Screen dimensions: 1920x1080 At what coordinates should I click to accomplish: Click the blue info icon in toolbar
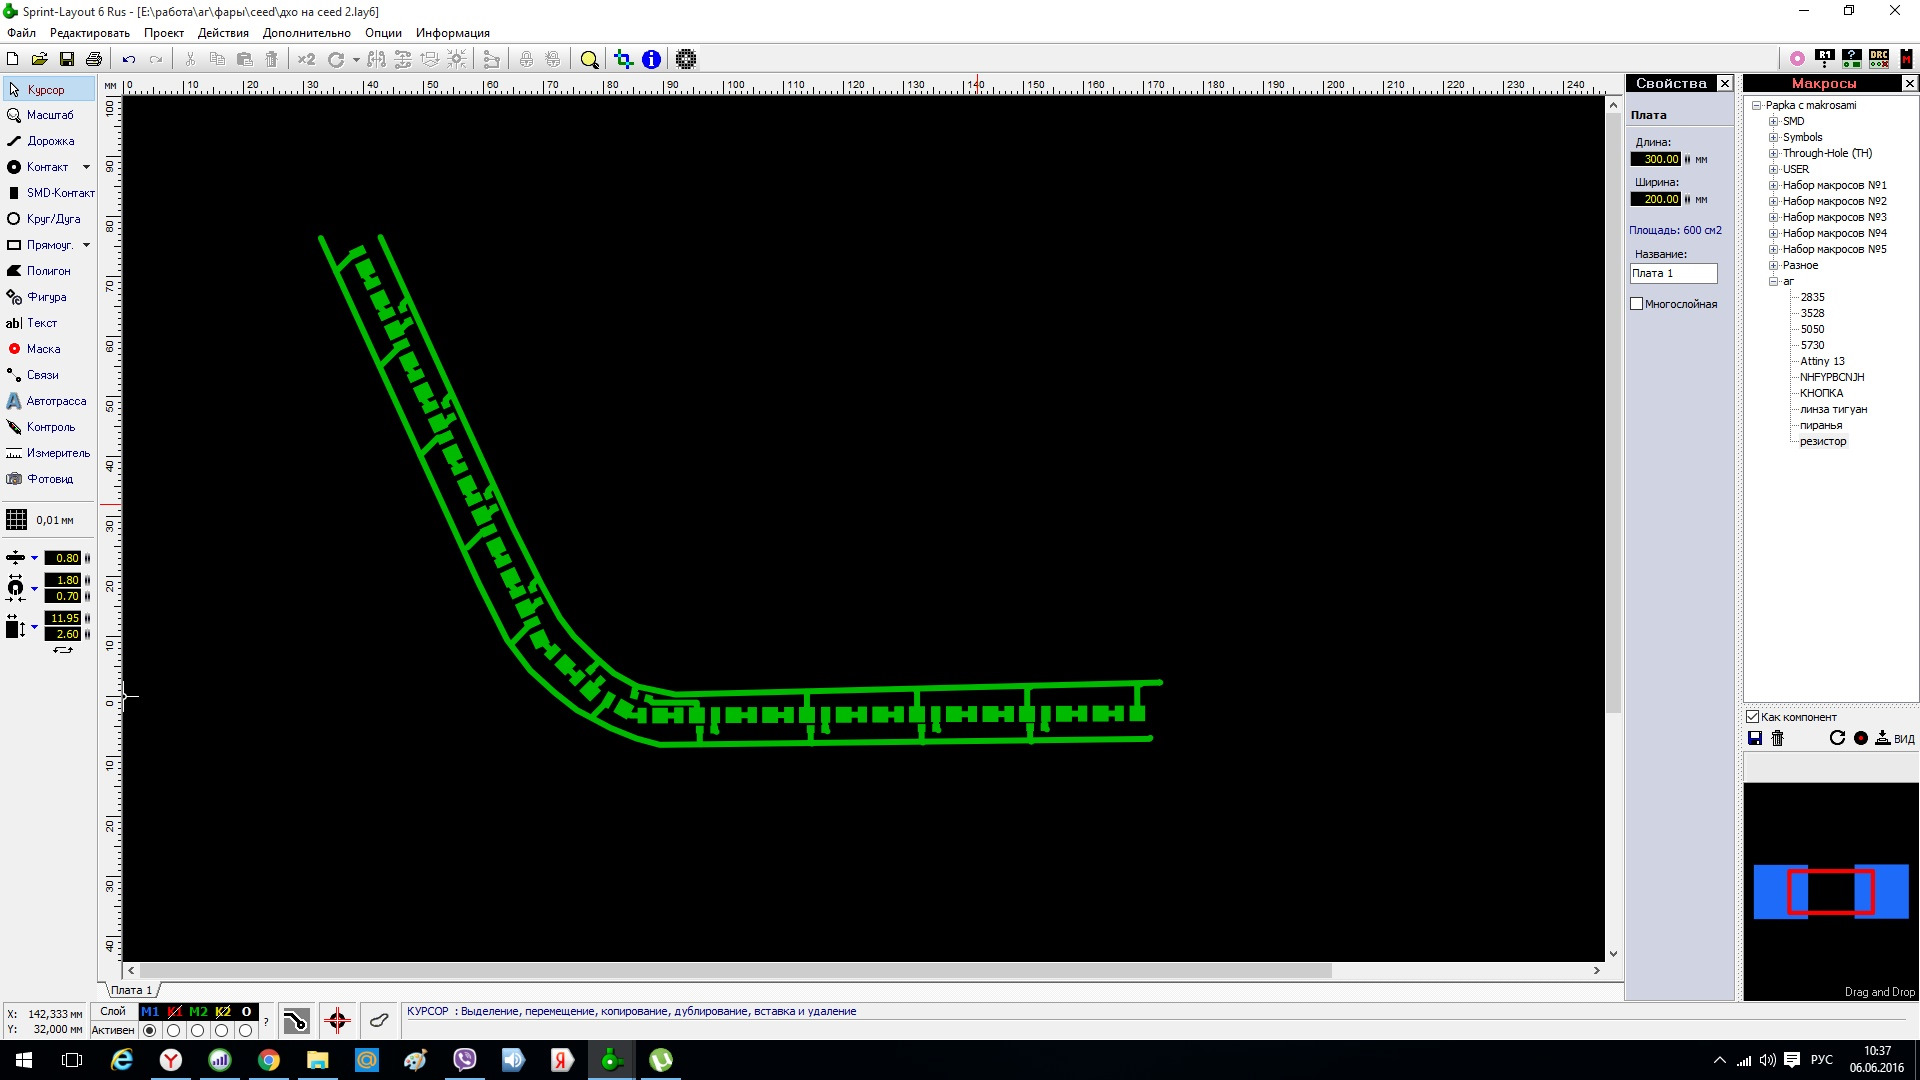651,60
